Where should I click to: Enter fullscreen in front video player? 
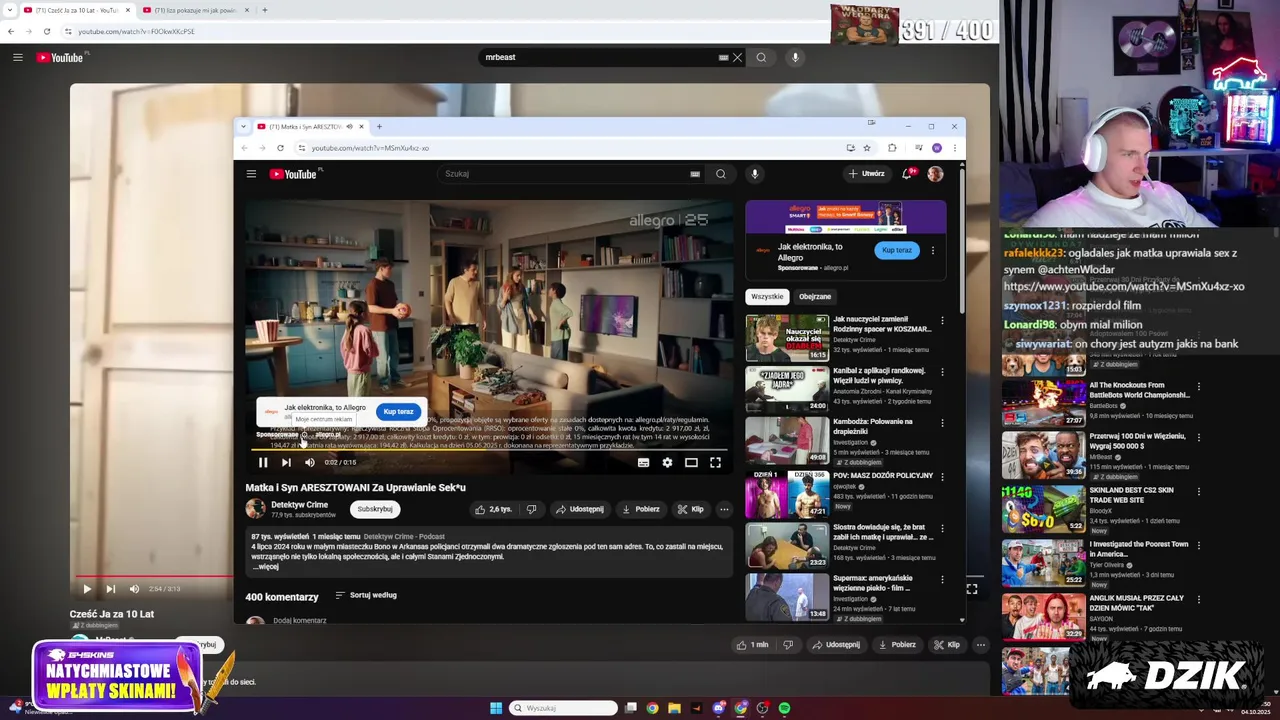pos(715,462)
